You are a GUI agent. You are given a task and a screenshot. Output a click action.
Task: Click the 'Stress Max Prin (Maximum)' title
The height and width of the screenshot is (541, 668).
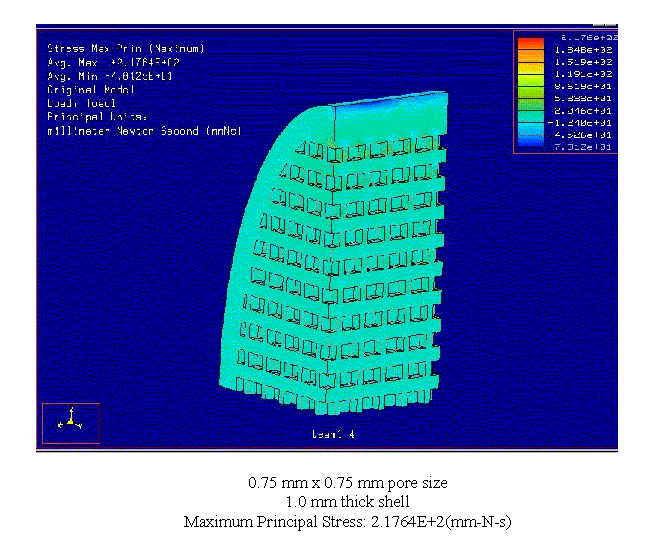click(126, 48)
